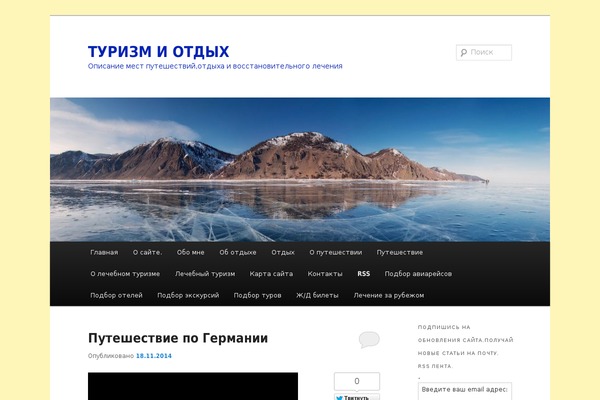Click the tagline Описание мест путешествий
The image size is (600, 400).
[215, 66]
